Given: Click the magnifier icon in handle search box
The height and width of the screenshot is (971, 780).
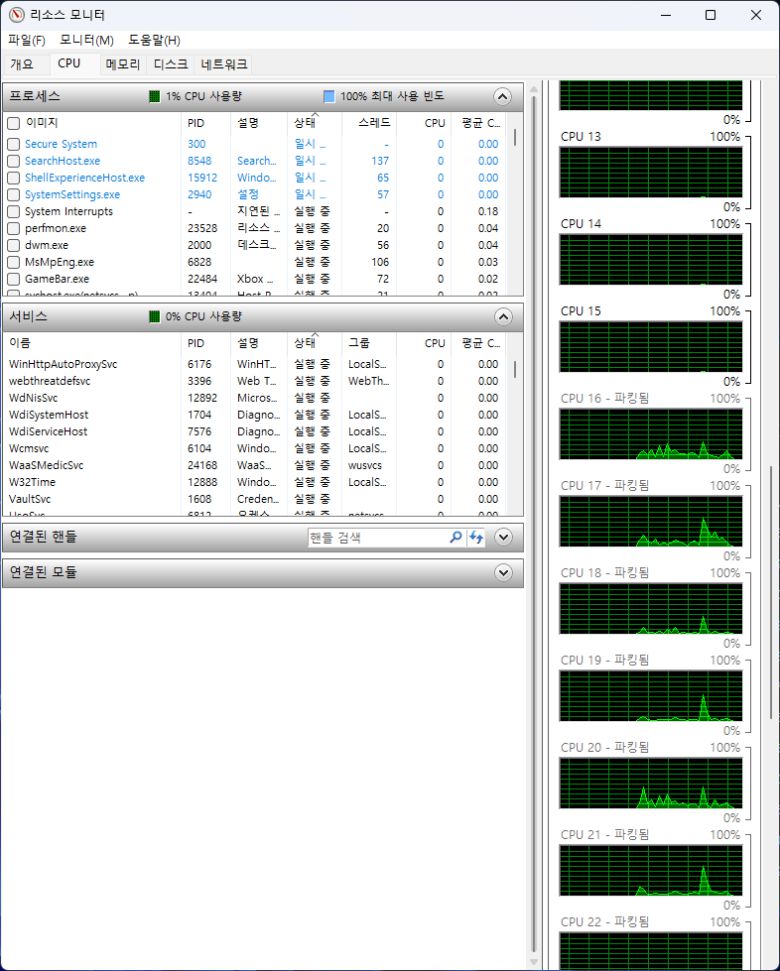Looking at the screenshot, I should (456, 537).
